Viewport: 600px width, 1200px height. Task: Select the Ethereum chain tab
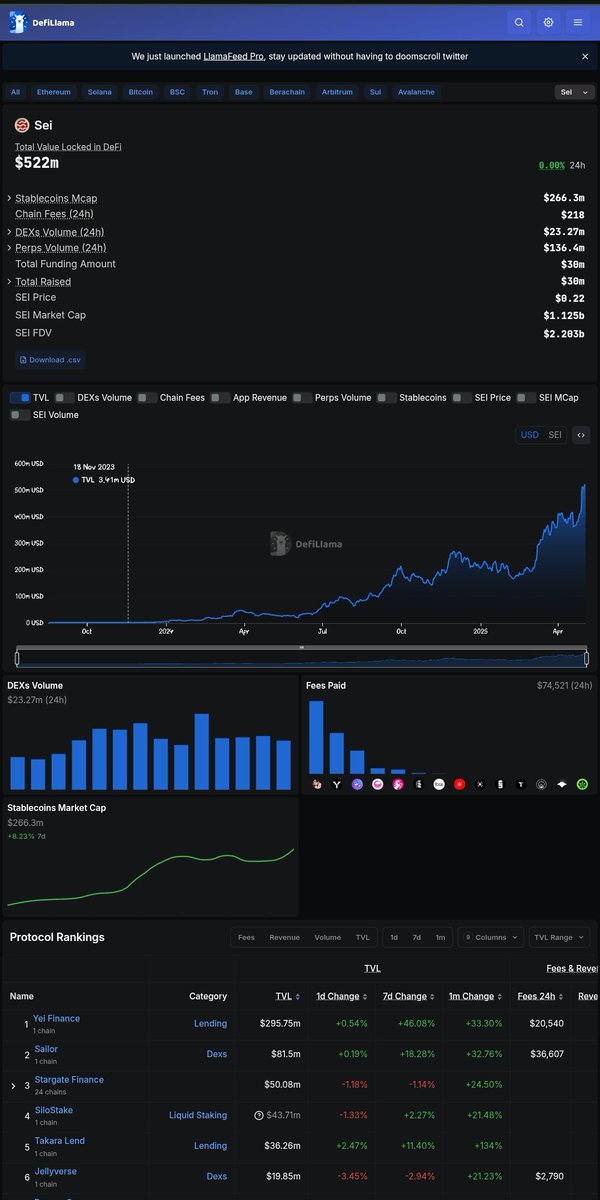[x=54, y=92]
